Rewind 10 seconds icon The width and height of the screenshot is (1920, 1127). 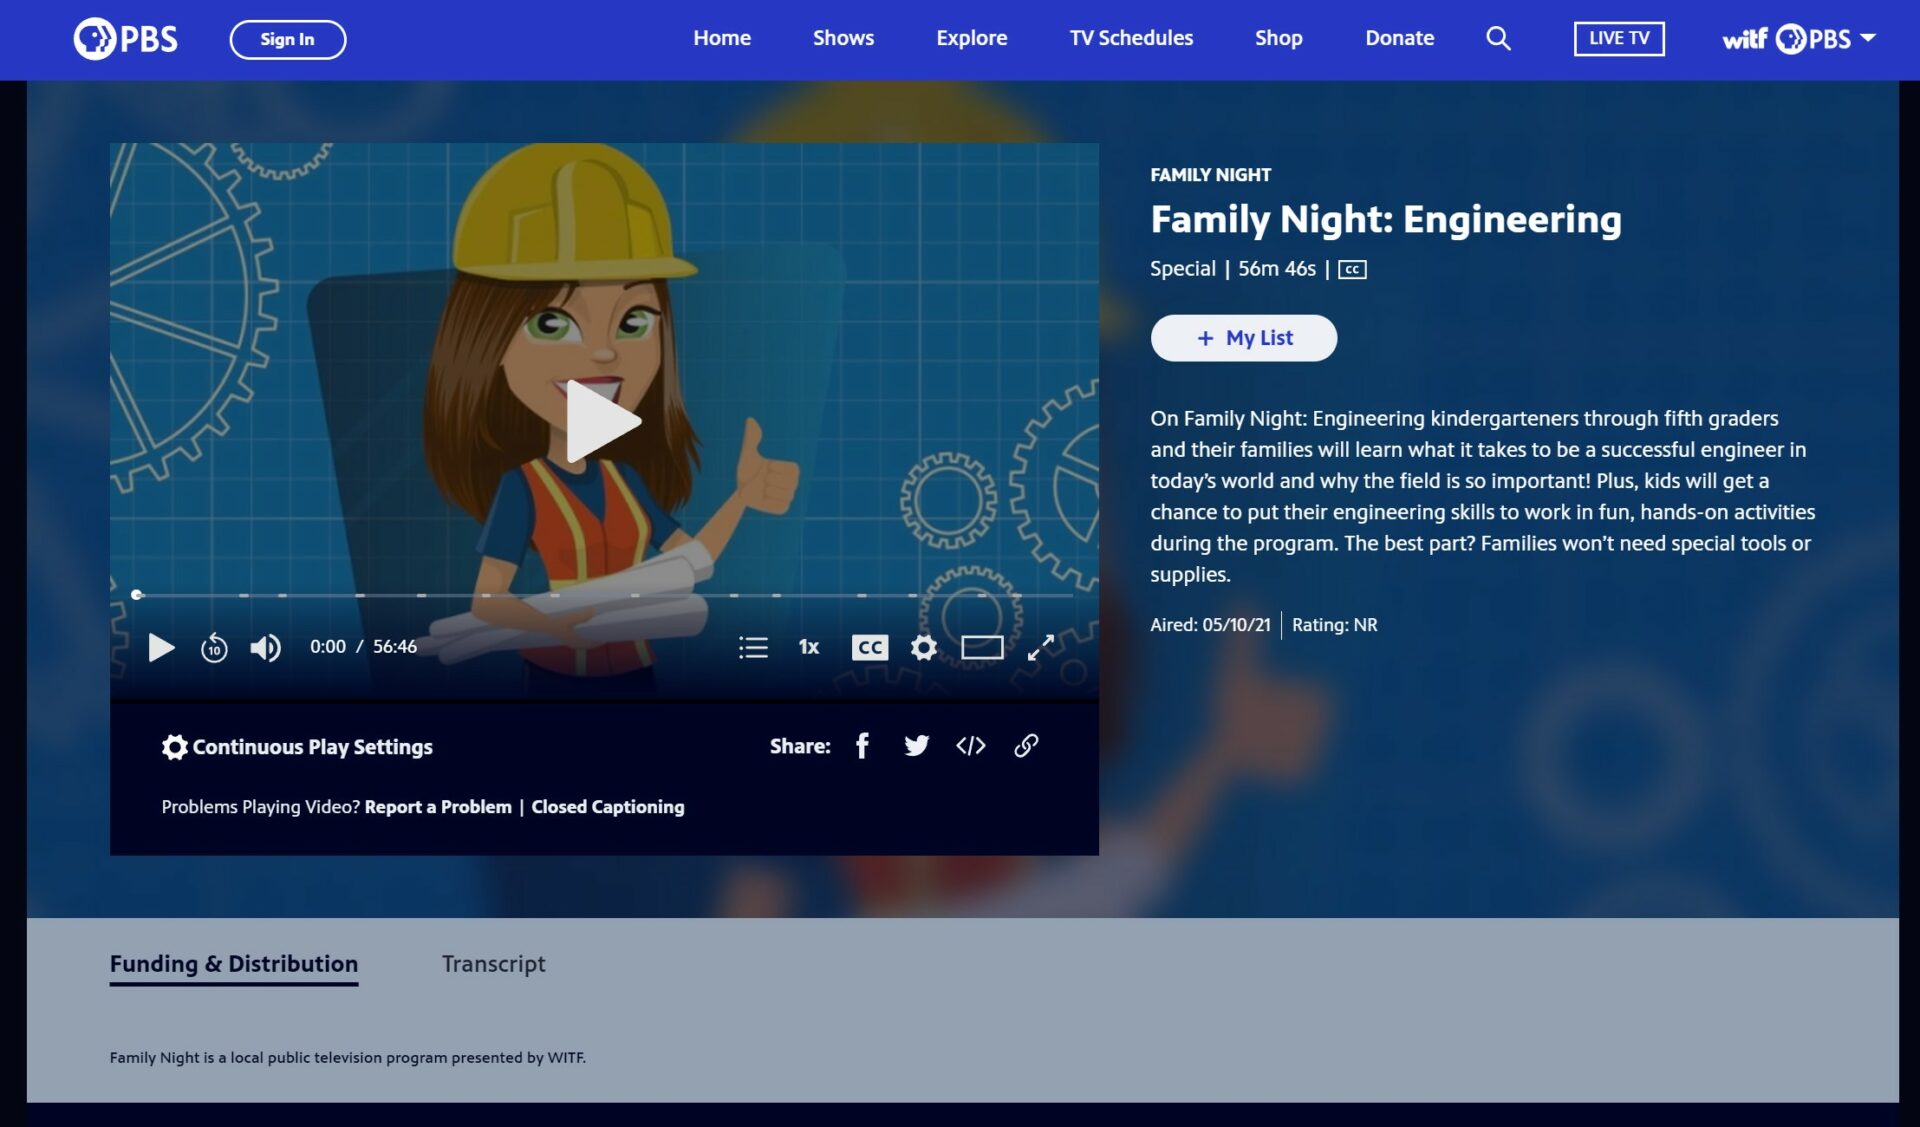click(x=214, y=648)
